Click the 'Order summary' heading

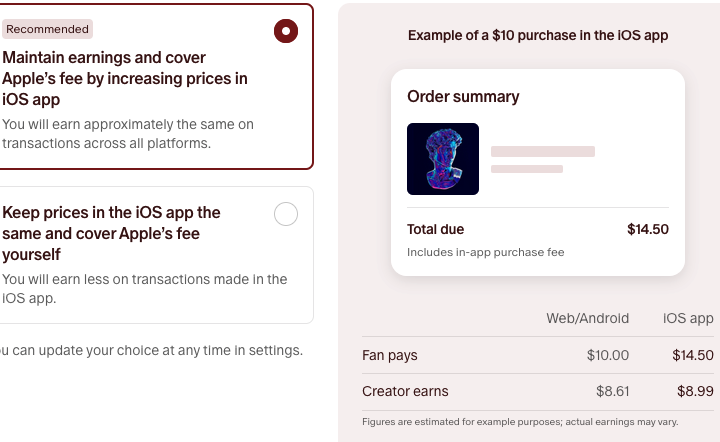click(x=463, y=97)
